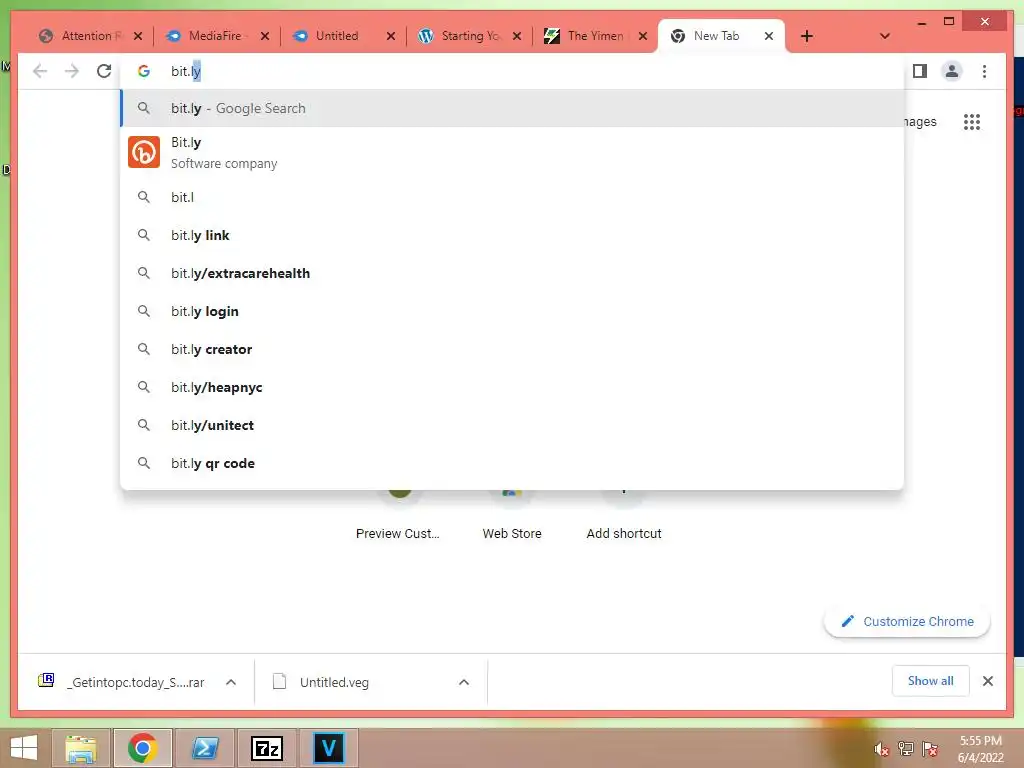1024x768 pixels.
Task: Select the bit.ly/extracarehealth suggestion
Action: [x=512, y=273]
